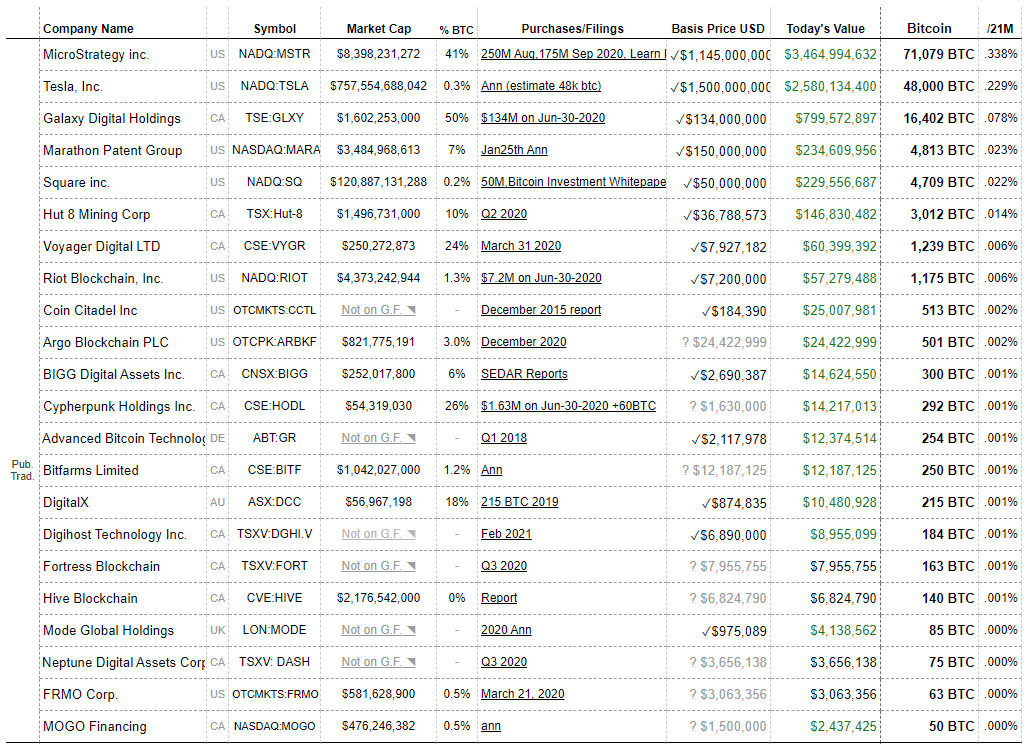Select market cap $120,887,131,288
The height and width of the screenshot is (744, 1024).
pyautogui.click(x=378, y=182)
